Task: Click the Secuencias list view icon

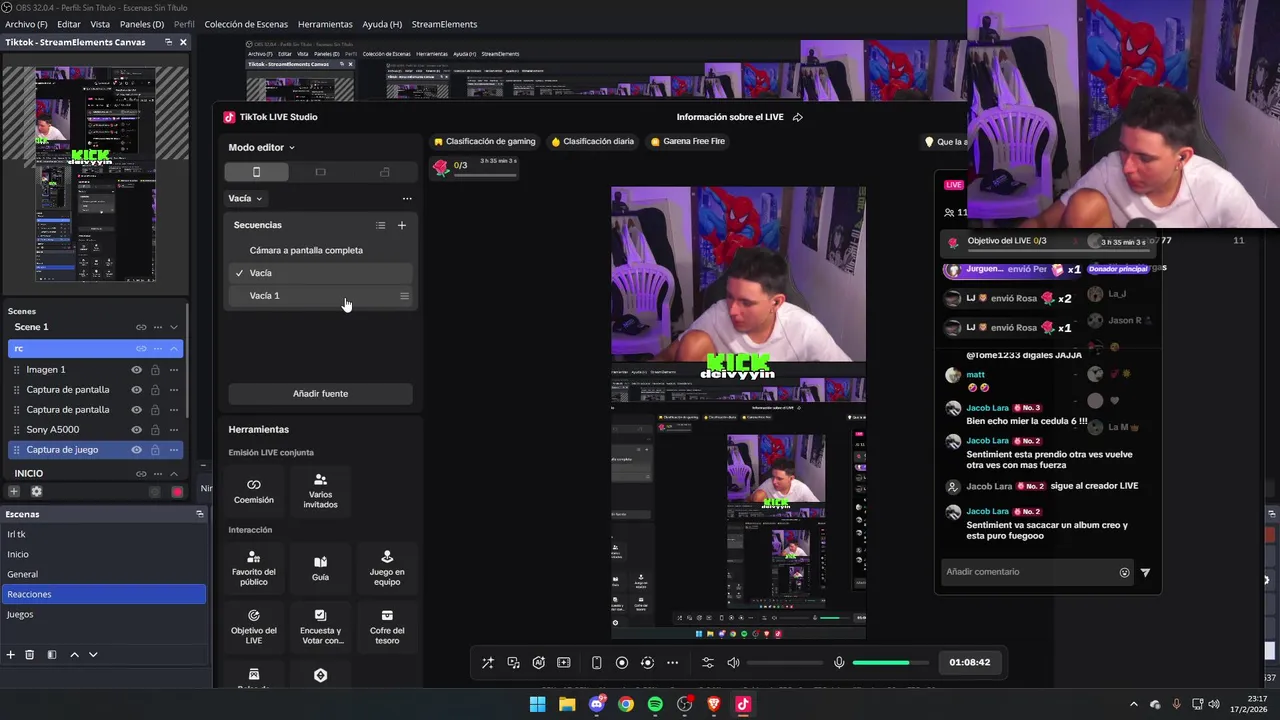Action: 380,225
